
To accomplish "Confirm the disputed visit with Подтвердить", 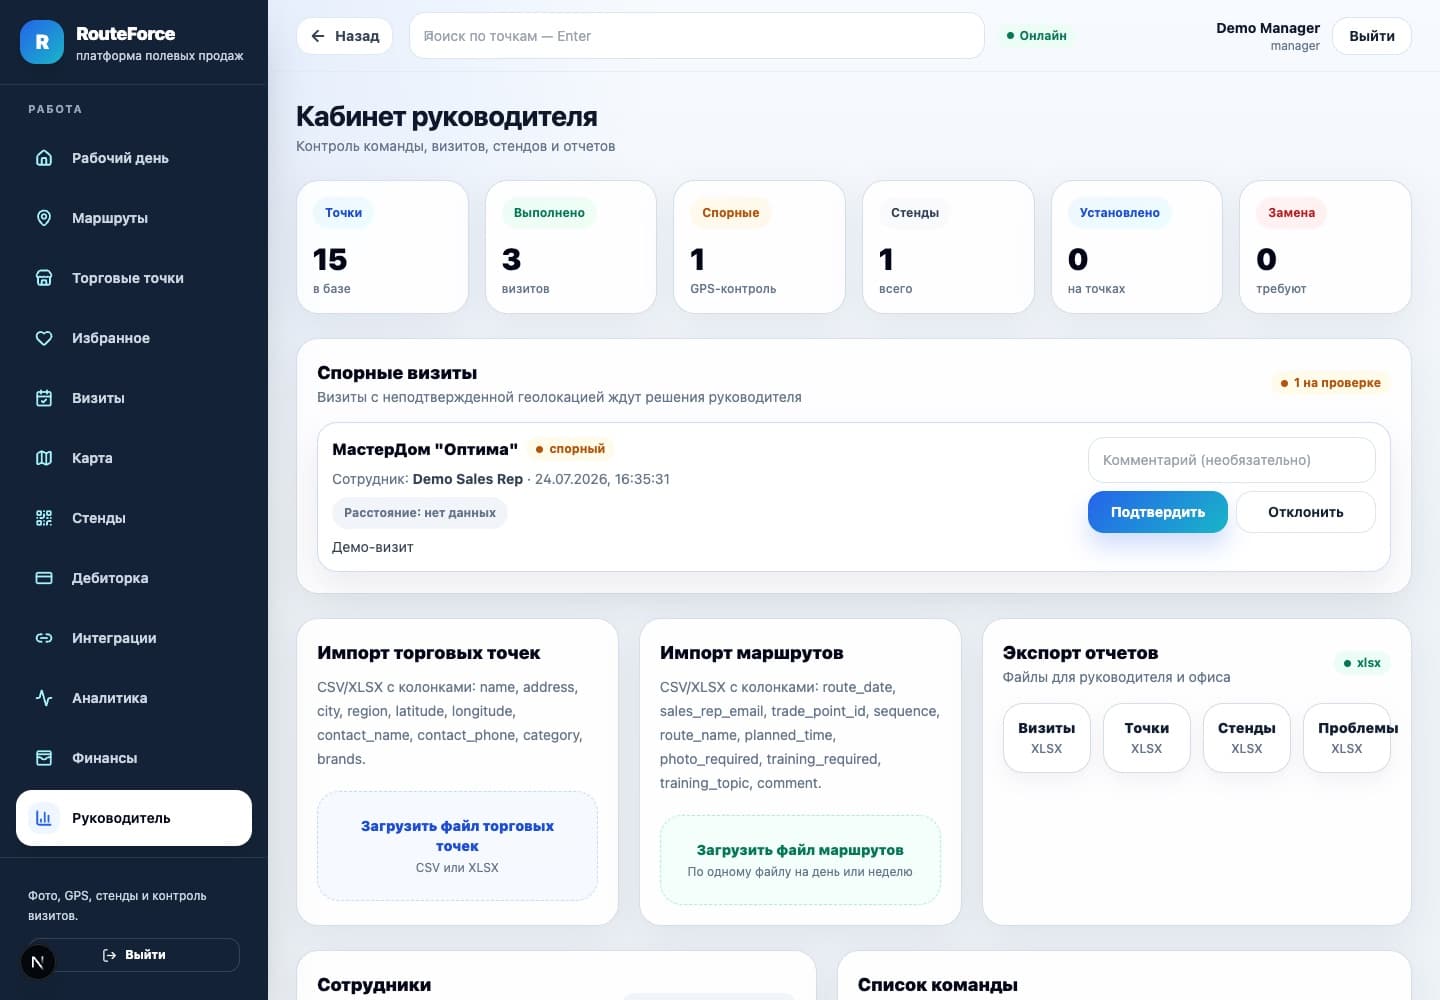I will 1158,512.
